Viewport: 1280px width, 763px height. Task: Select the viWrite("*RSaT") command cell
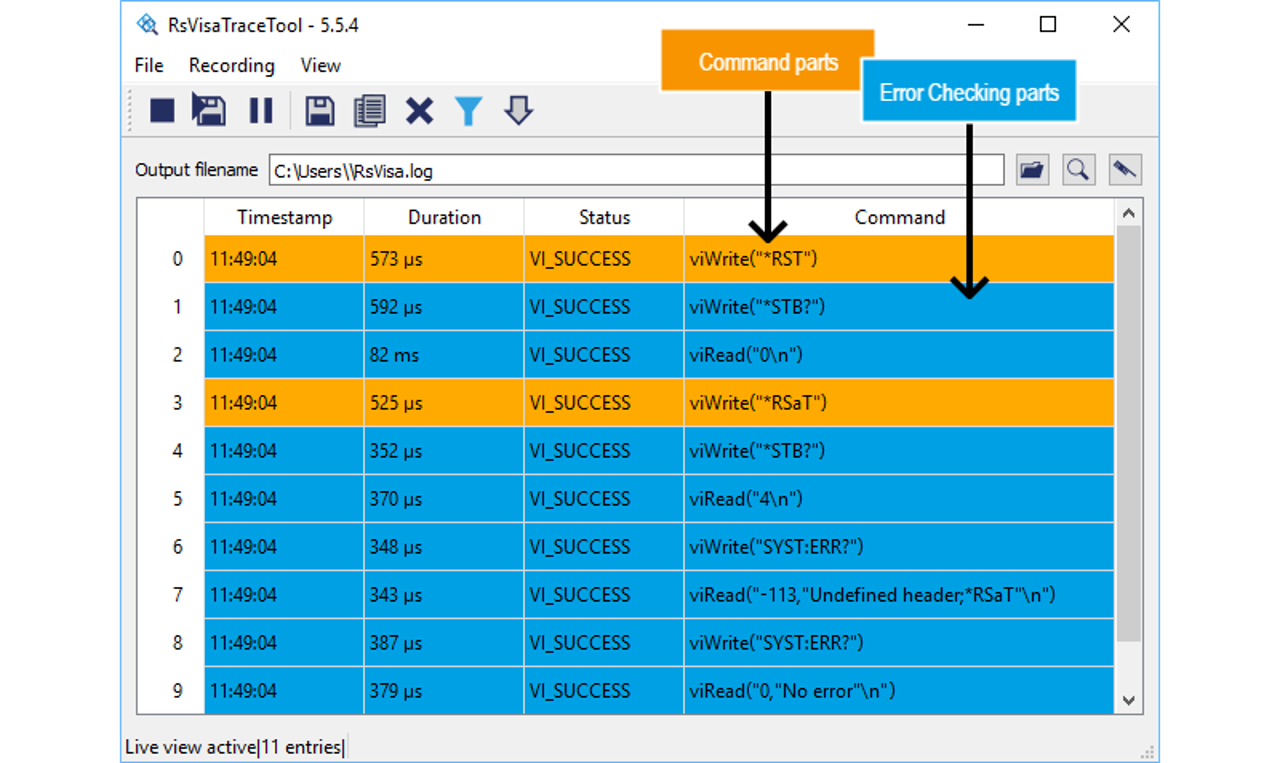899,403
